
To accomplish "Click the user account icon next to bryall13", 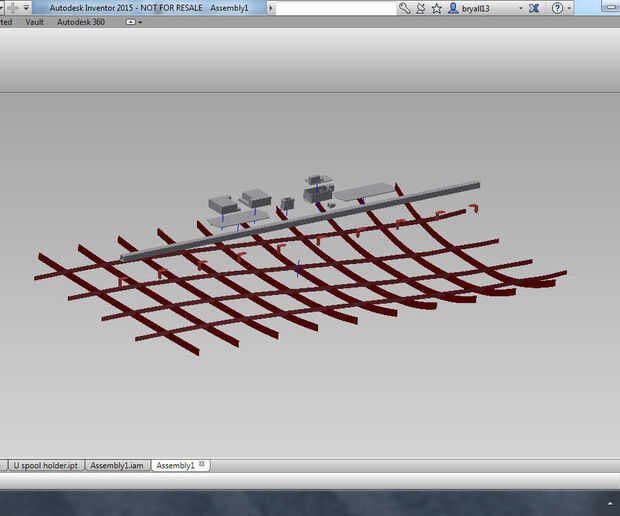I will pos(453,8).
